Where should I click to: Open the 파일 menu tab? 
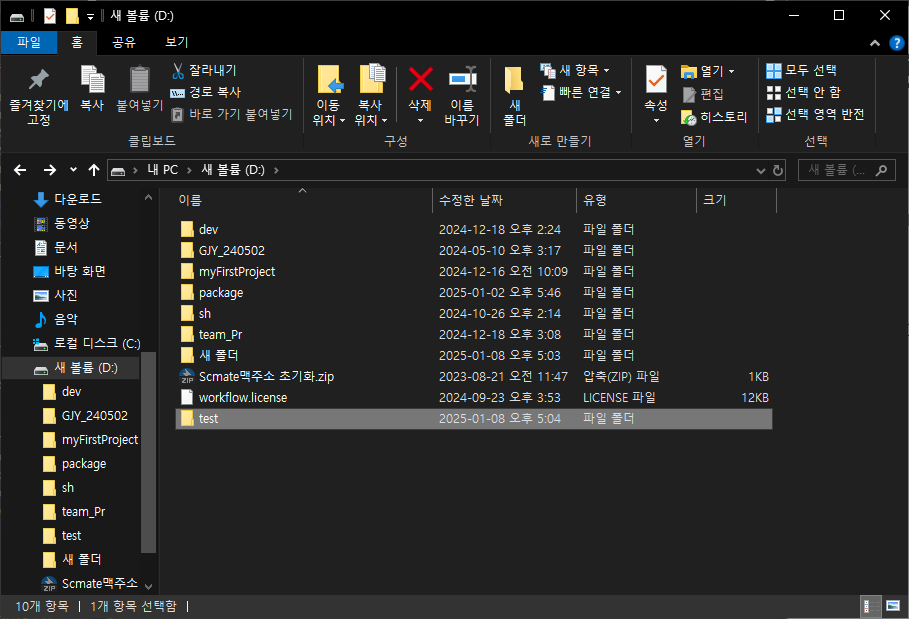29,42
